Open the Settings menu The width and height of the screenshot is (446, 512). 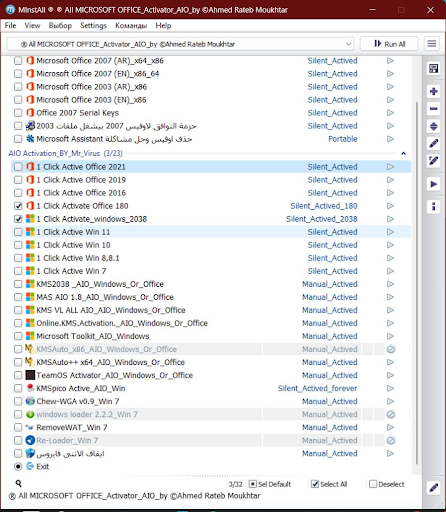coord(93,26)
